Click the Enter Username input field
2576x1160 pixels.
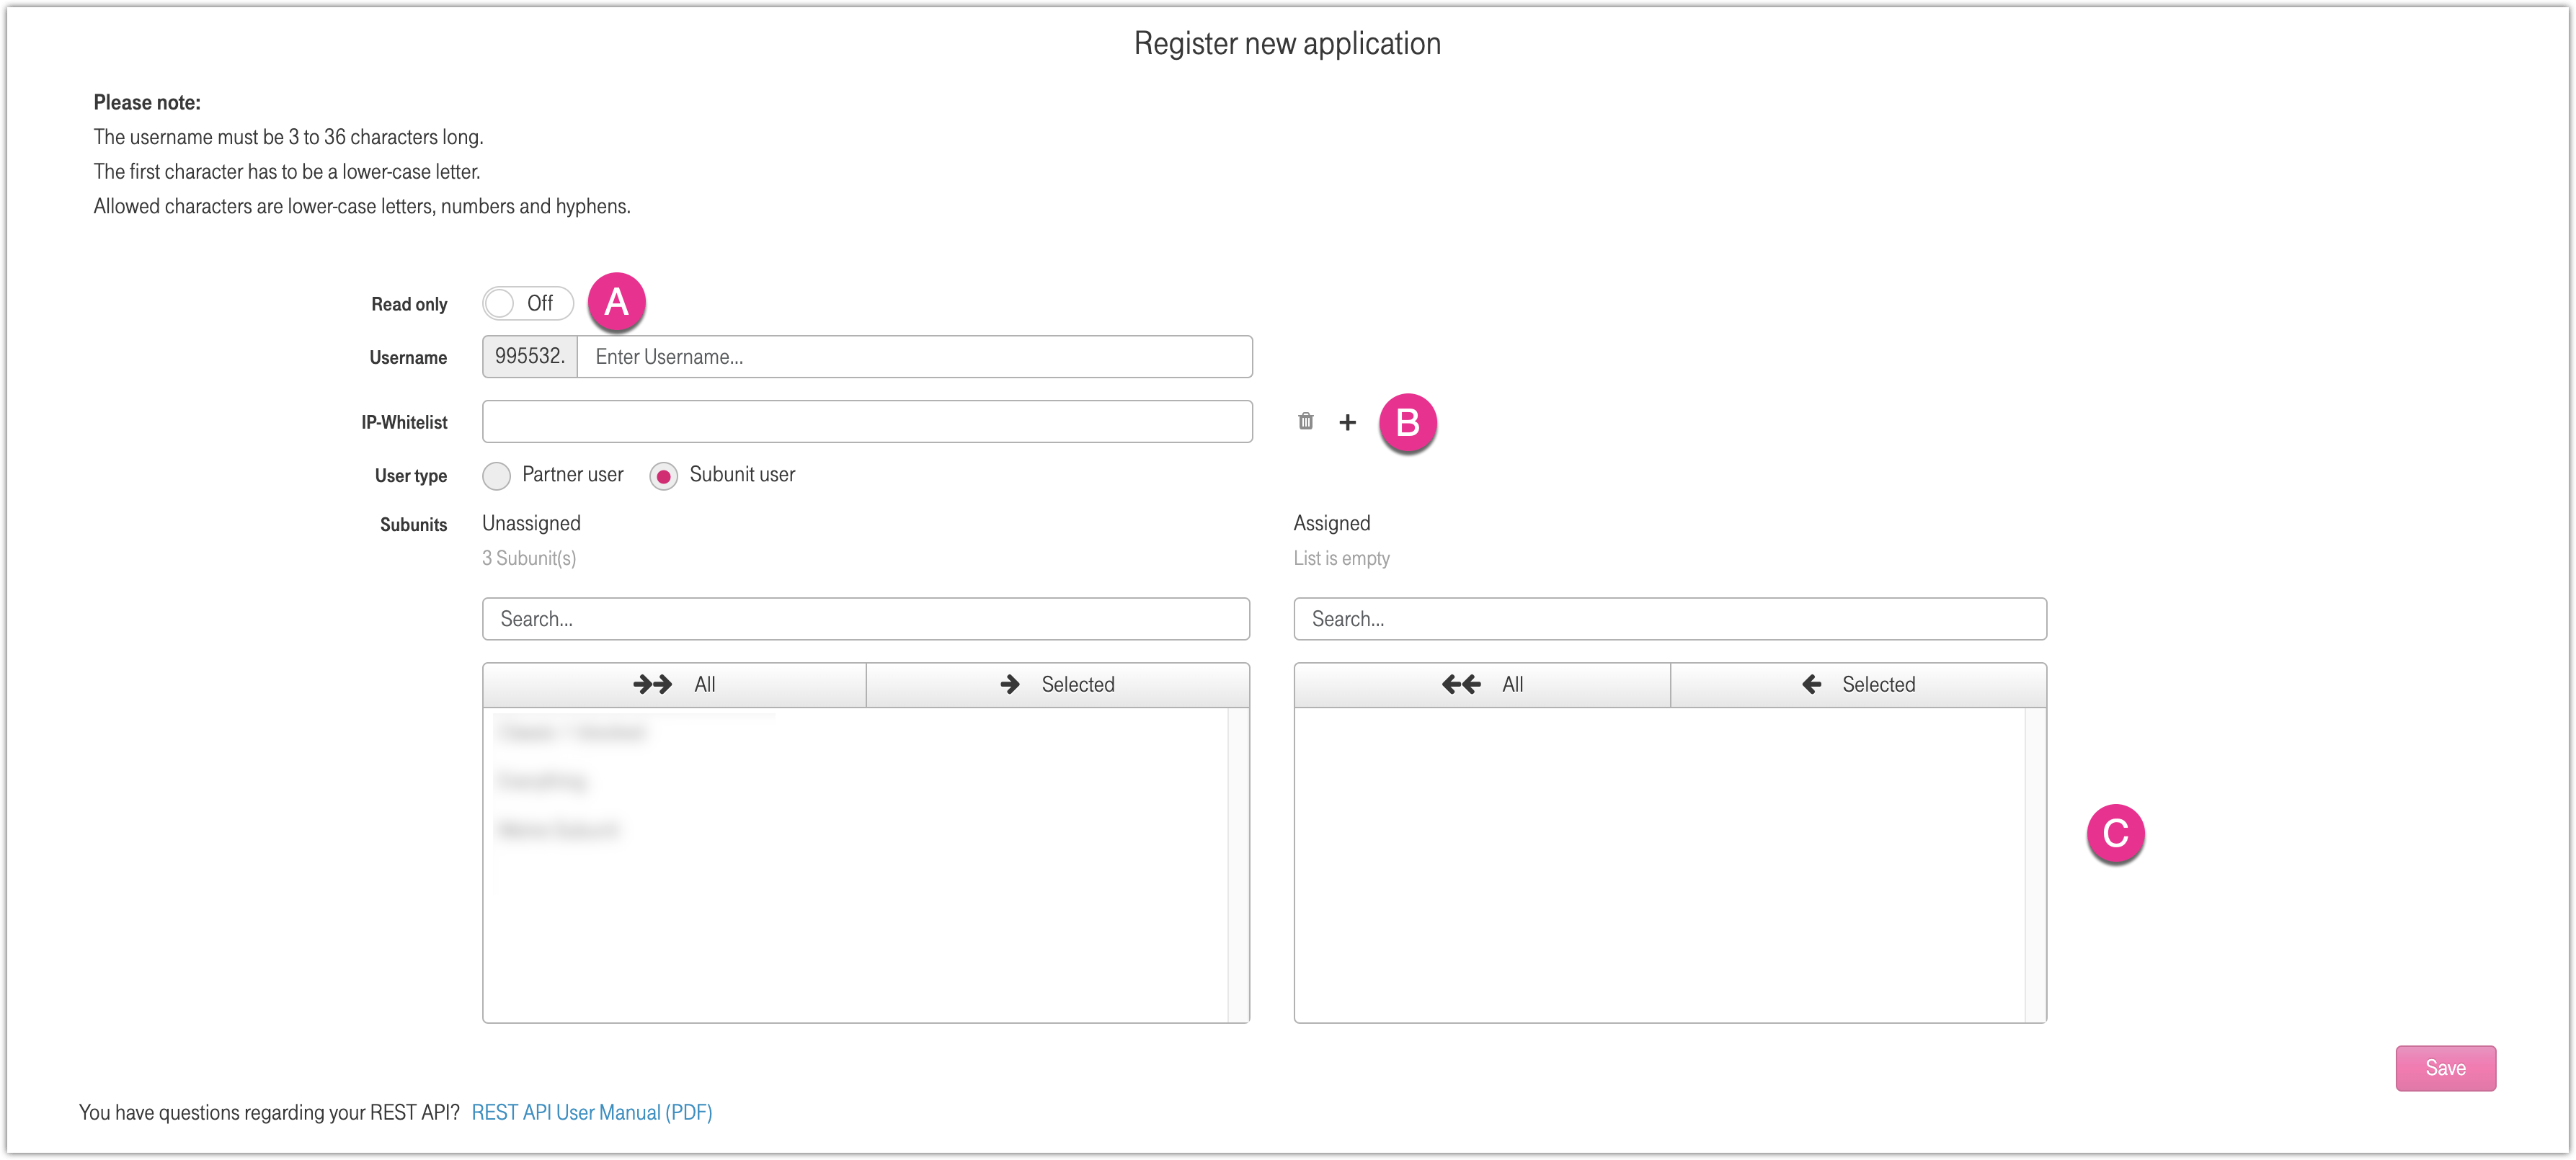(x=913, y=357)
